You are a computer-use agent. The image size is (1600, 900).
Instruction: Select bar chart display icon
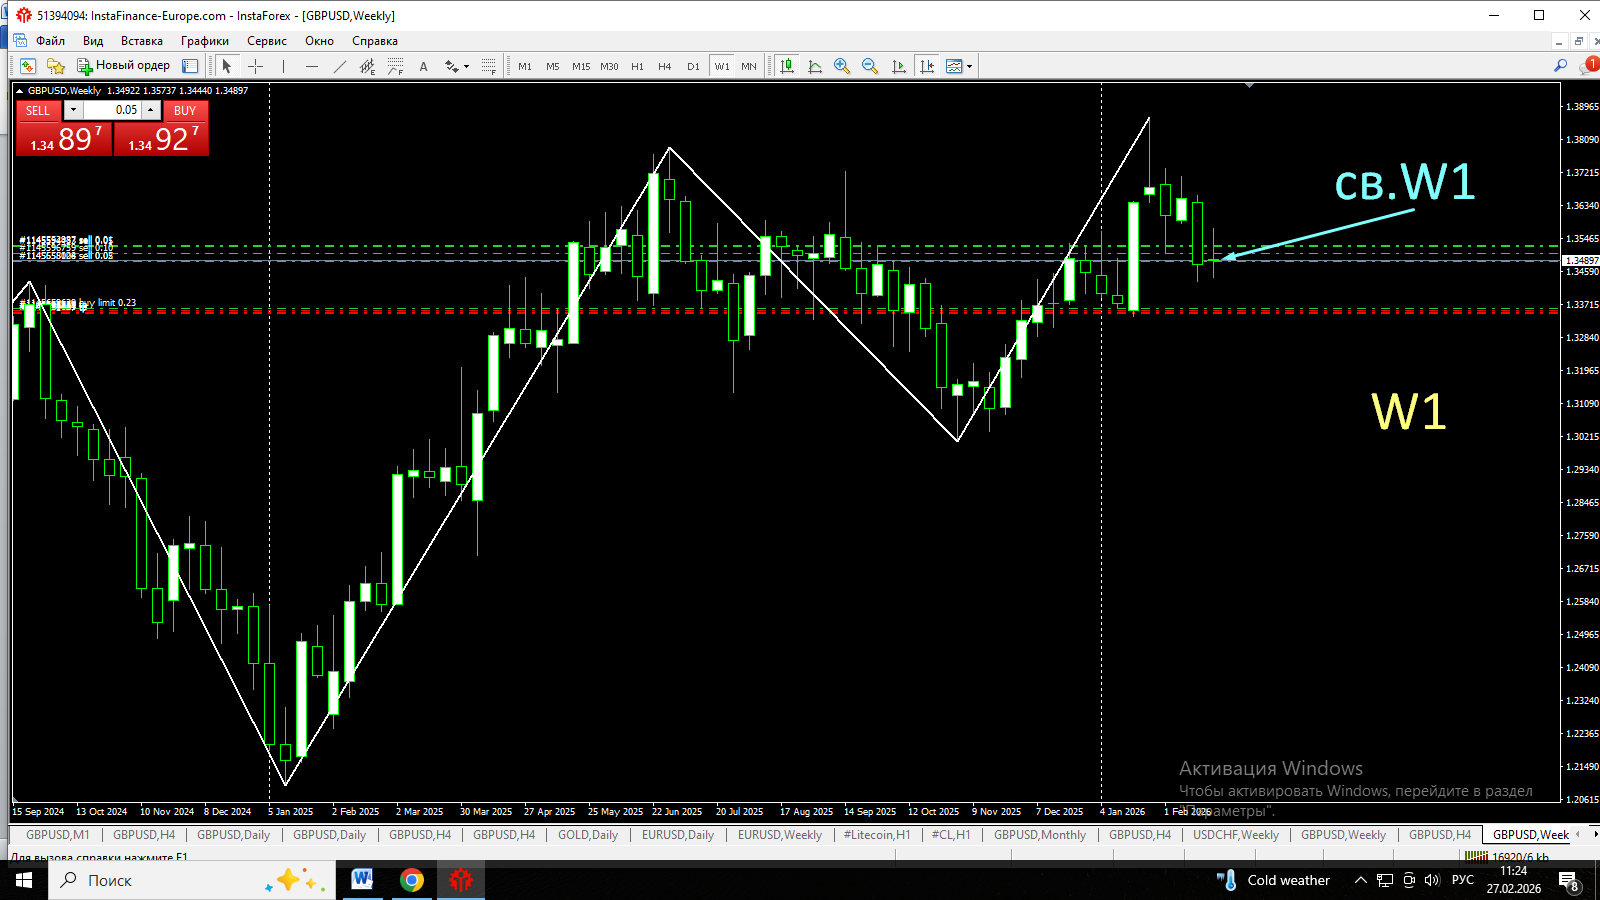pyautogui.click(x=787, y=66)
